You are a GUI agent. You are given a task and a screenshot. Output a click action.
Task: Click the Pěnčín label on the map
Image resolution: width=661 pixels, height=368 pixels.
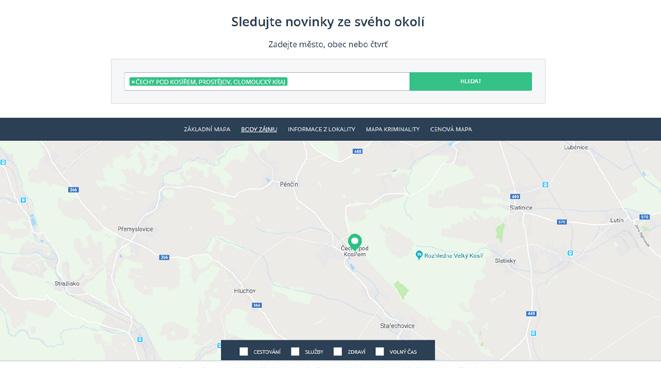[x=289, y=184]
